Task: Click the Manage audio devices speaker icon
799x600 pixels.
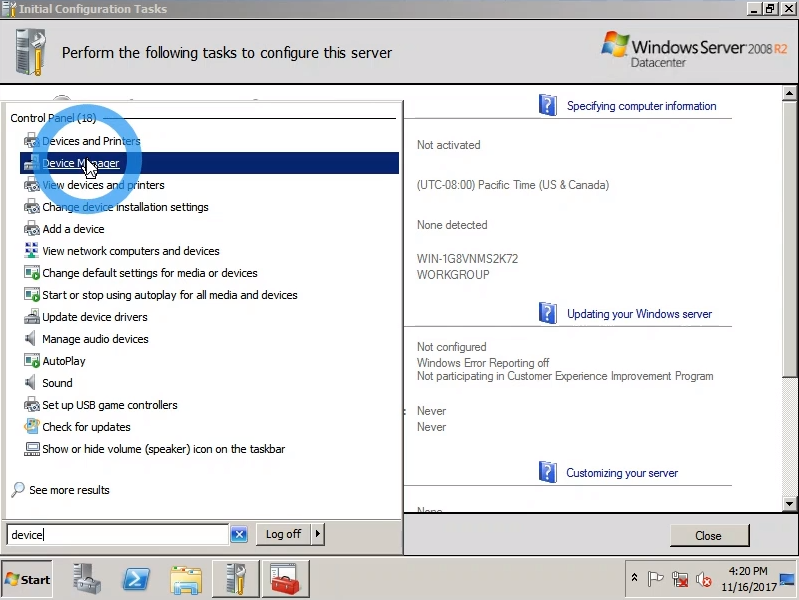Action: click(x=31, y=338)
